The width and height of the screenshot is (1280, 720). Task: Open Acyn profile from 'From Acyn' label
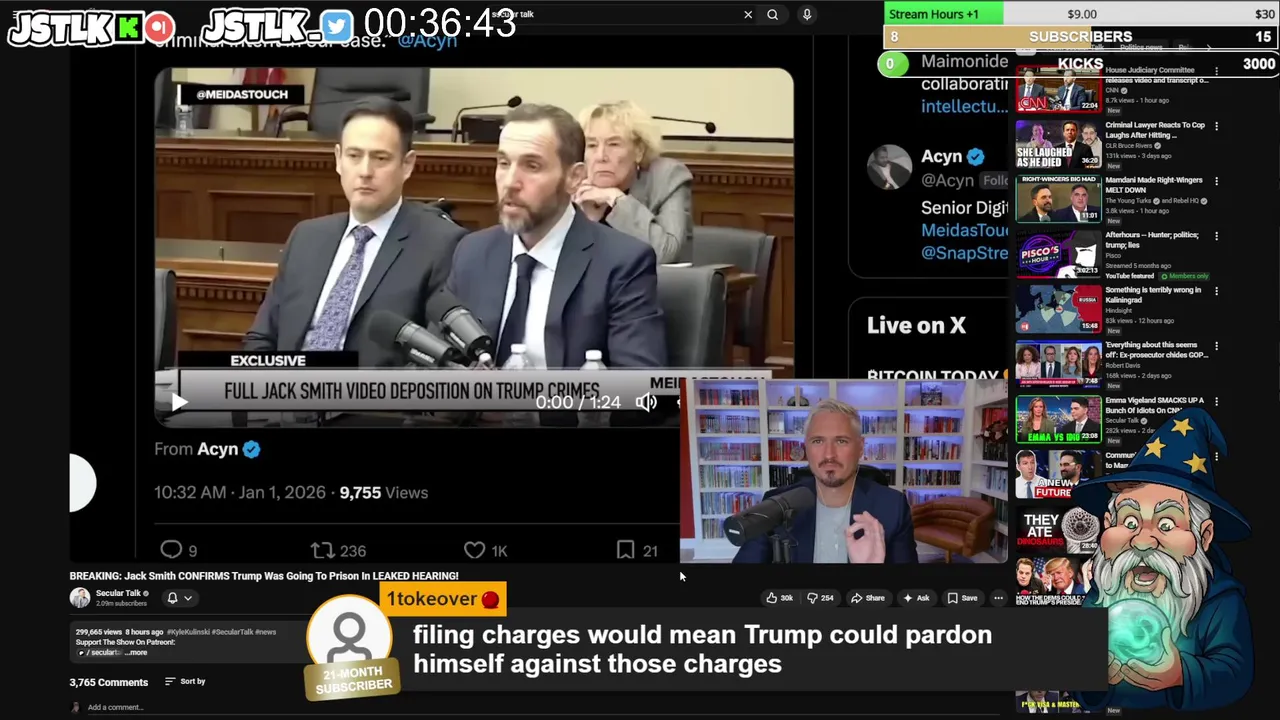coord(217,449)
